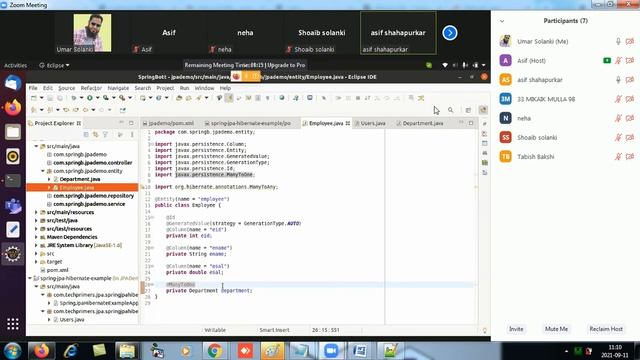Collapse the Participants panel chevron in Zoom
Screen dimensions: 640x360
pos(502,21)
